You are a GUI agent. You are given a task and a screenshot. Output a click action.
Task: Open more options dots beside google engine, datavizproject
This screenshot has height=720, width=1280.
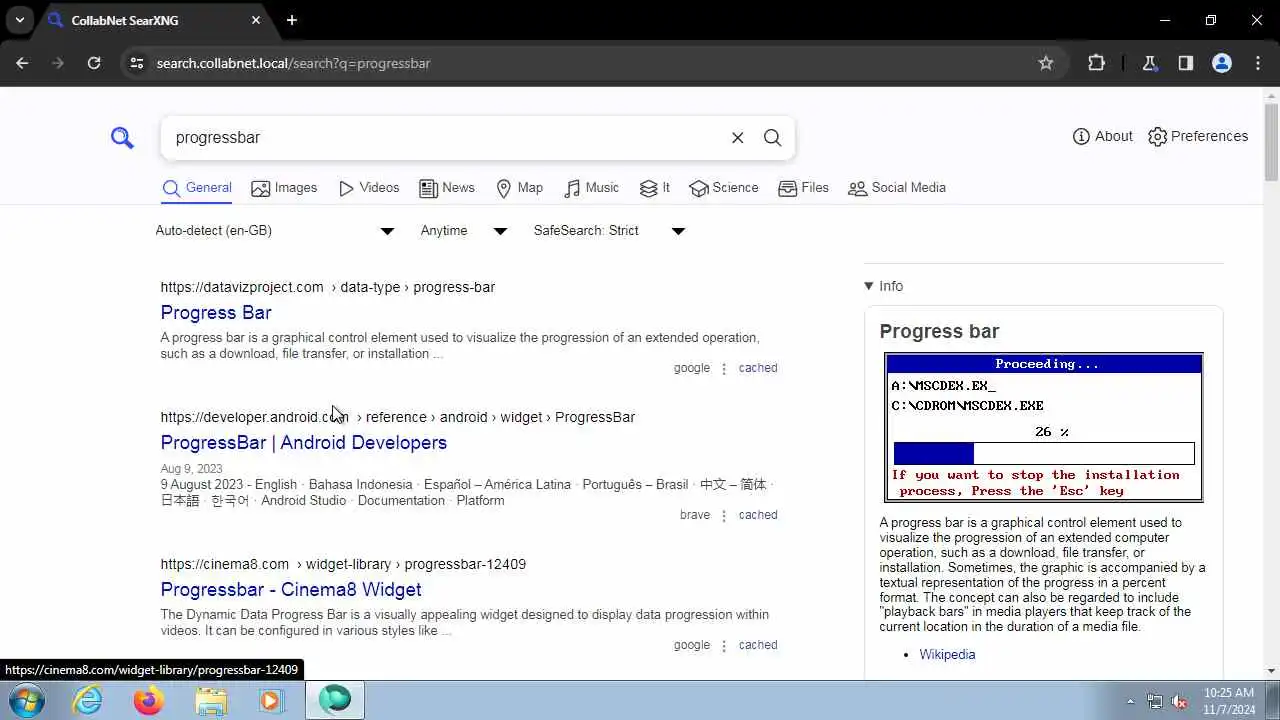(x=724, y=368)
